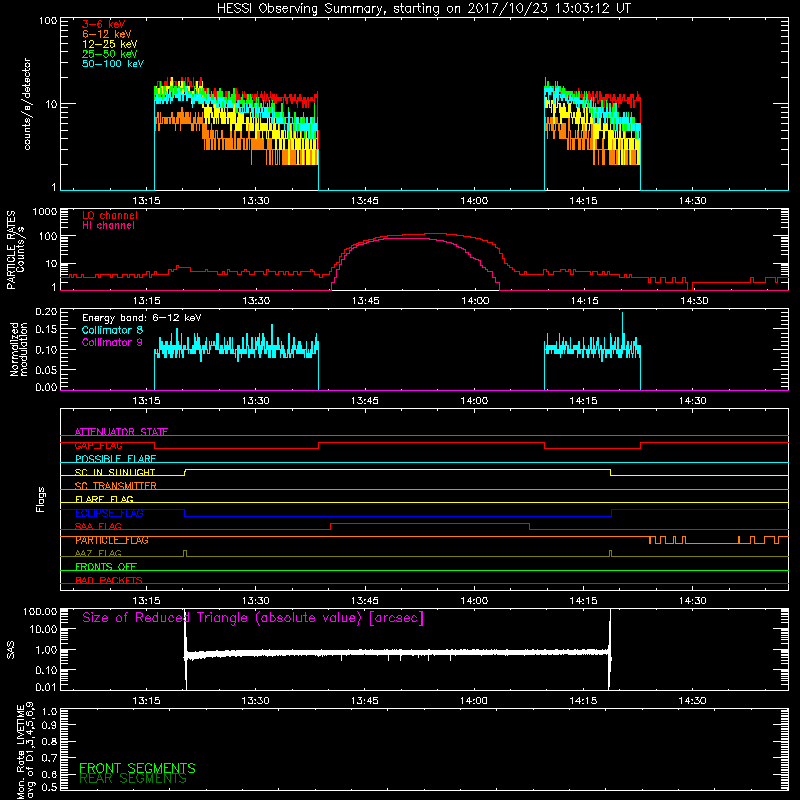Click the ATTENUATOR_STATE flag label
The height and width of the screenshot is (800, 800).
tap(121, 432)
